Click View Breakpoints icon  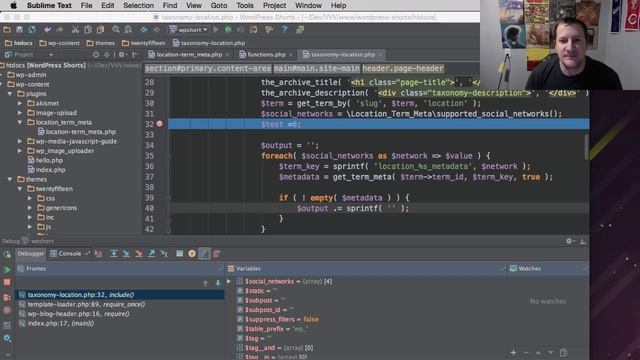[x=7, y=298]
